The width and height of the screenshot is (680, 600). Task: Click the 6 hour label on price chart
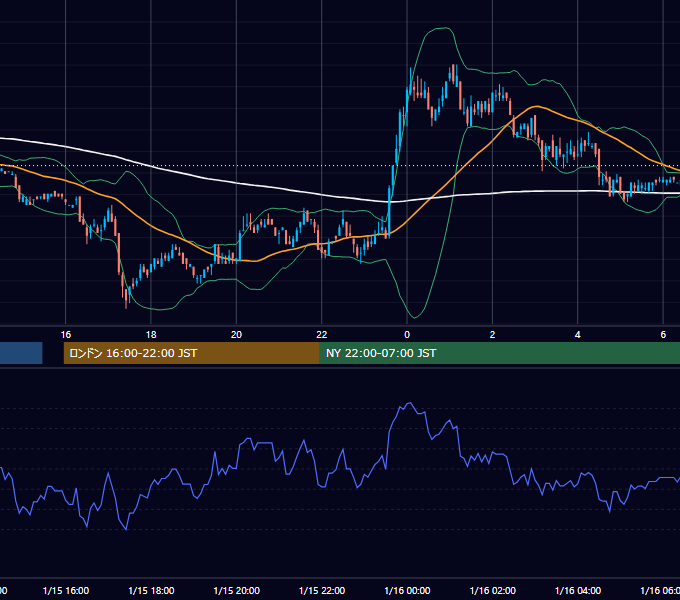pyautogui.click(x=663, y=335)
